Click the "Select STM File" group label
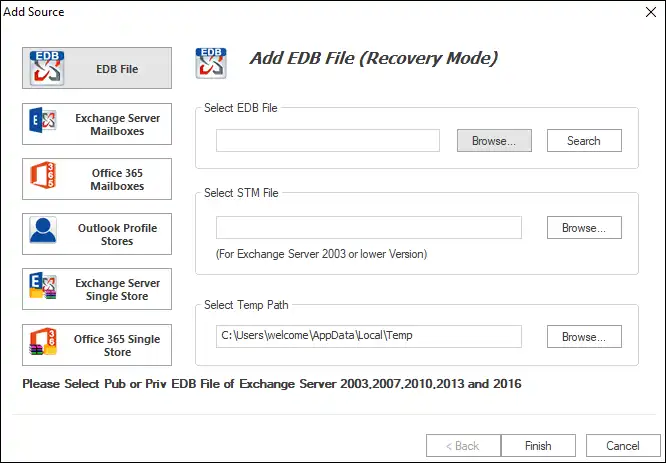Screen dimensions: 666x463 241,193
